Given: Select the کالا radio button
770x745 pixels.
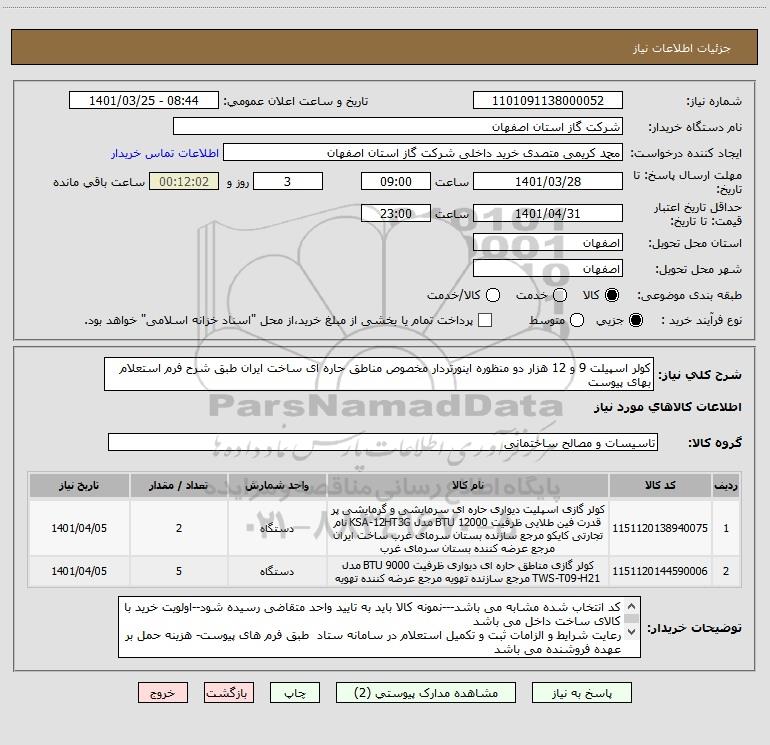Looking at the screenshot, I should pyautogui.click(x=612, y=295).
